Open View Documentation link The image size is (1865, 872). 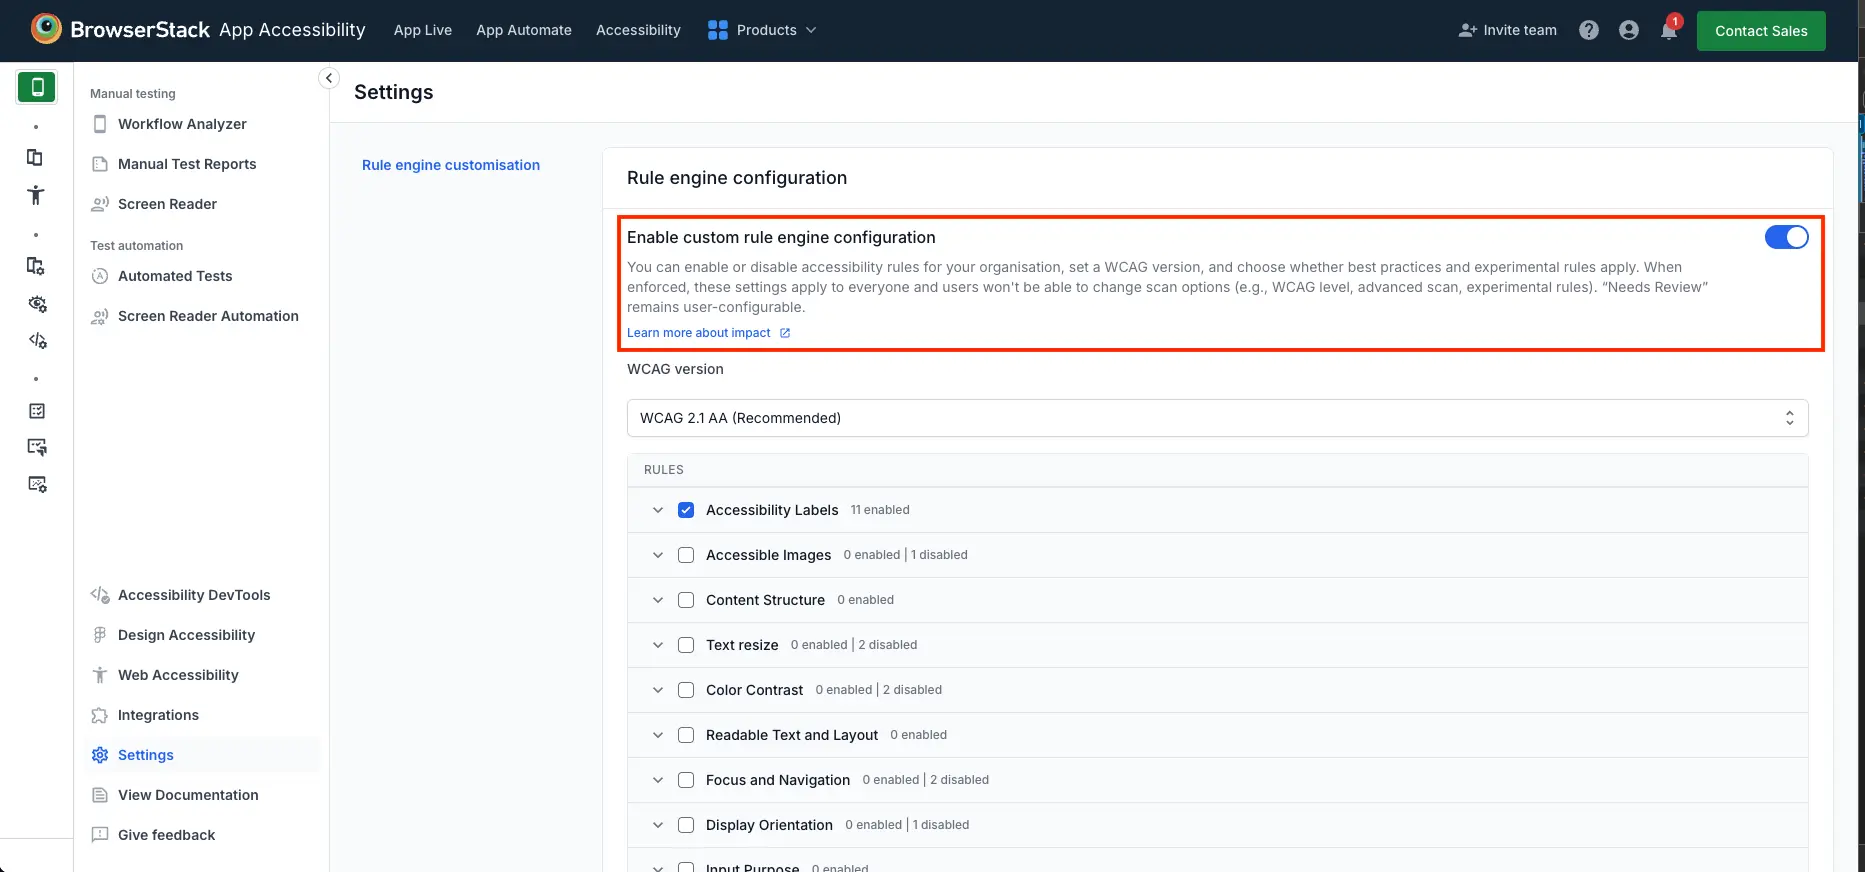coord(188,795)
